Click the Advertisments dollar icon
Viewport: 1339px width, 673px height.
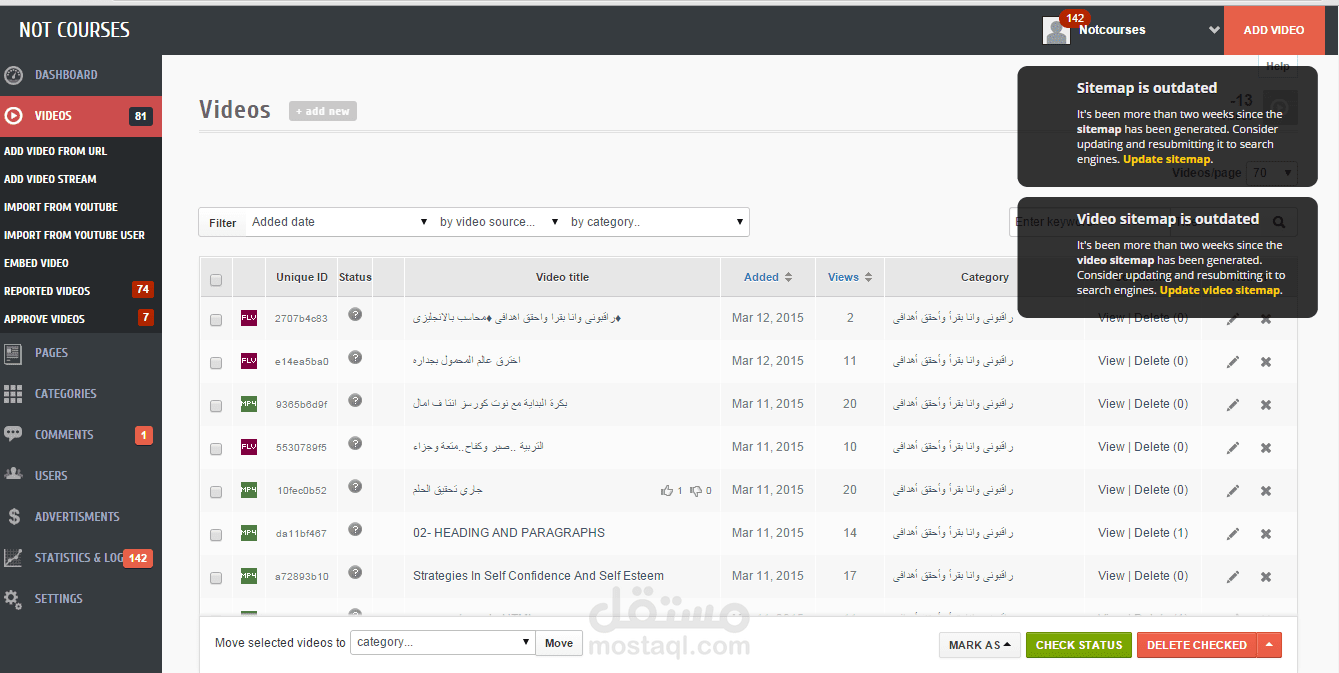pos(13,517)
